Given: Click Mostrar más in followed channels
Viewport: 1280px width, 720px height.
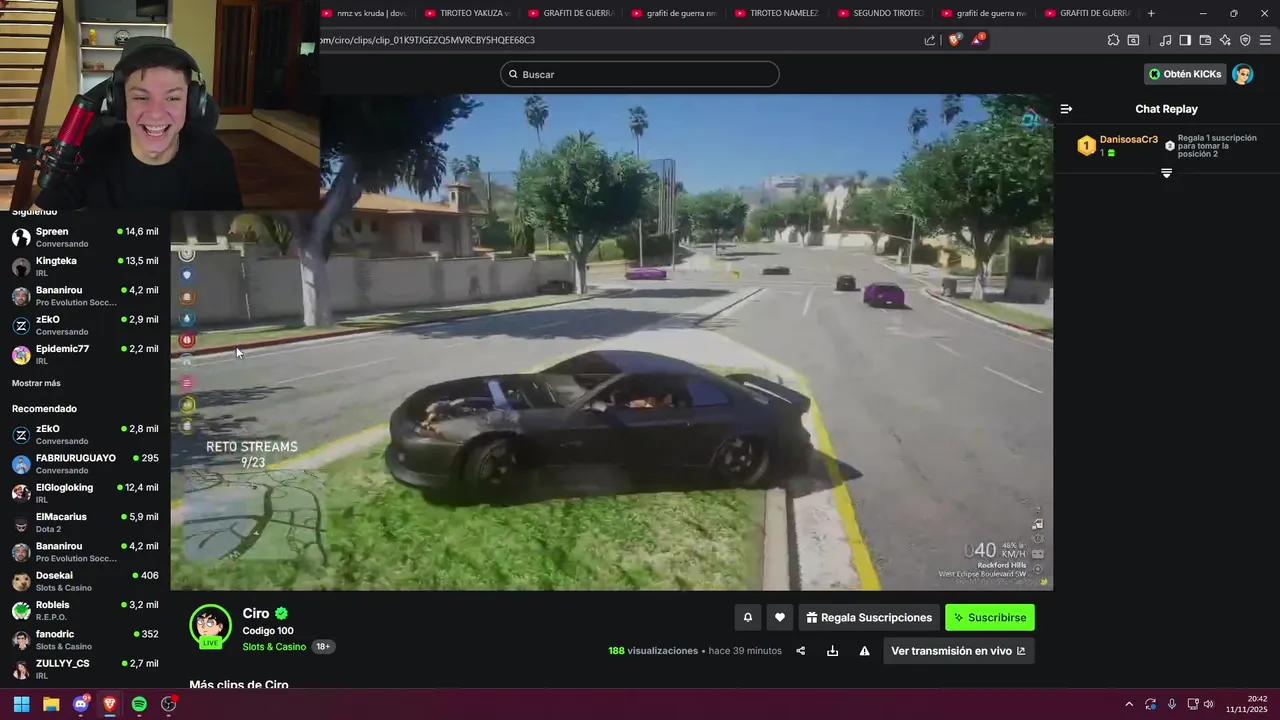Looking at the screenshot, I should tap(36, 383).
